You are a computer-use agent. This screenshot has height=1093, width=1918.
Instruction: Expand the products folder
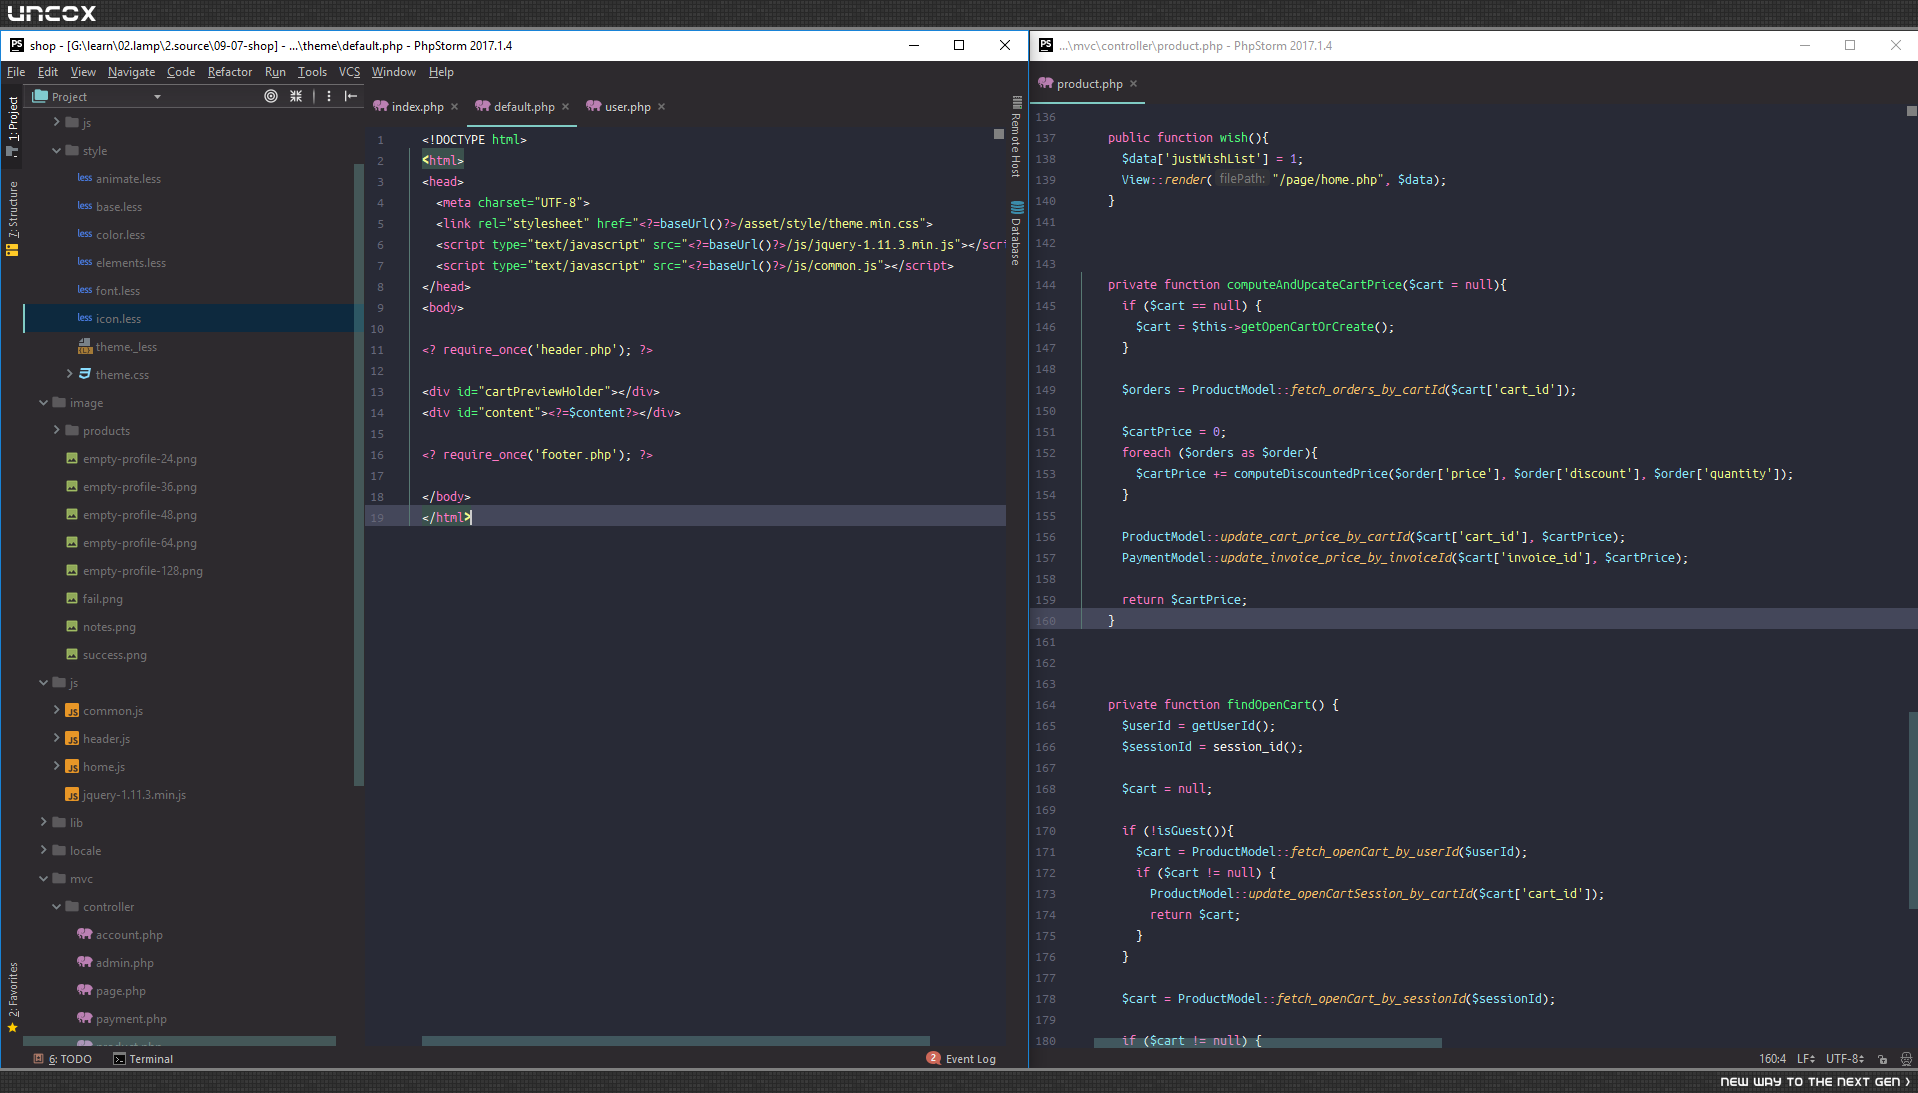click(57, 431)
